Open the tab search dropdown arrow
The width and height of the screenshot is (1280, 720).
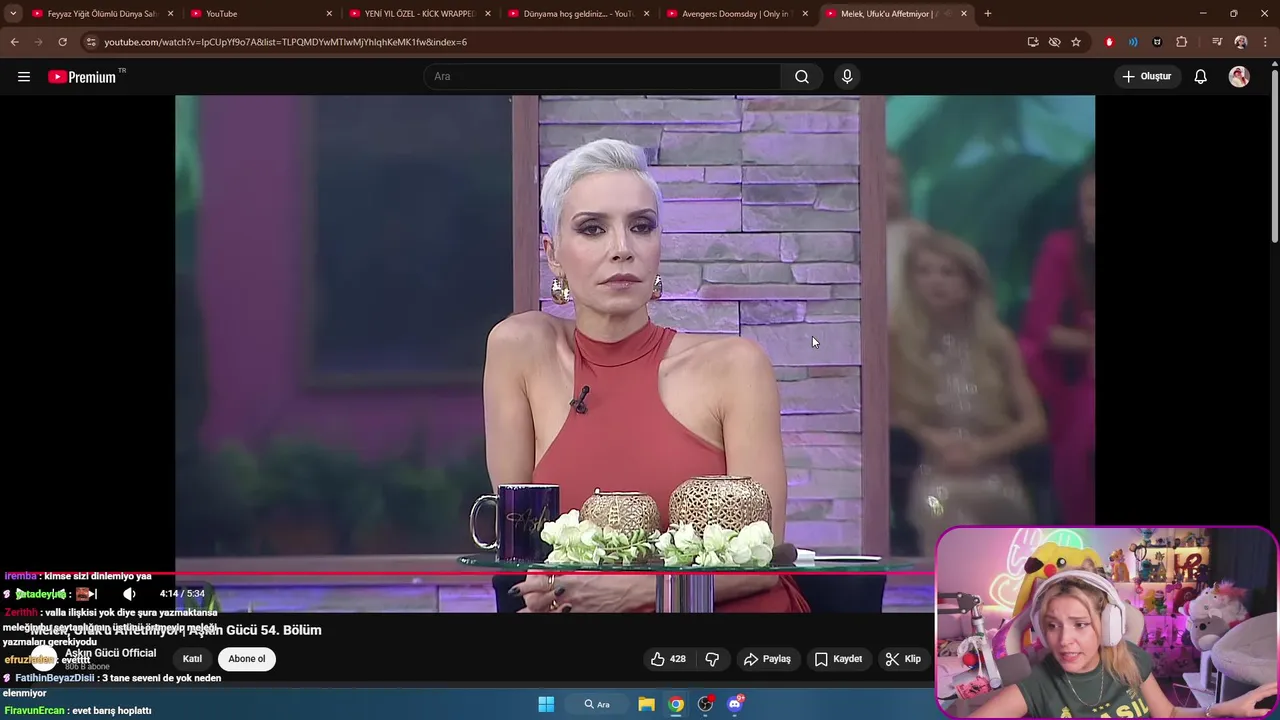tap(13, 14)
